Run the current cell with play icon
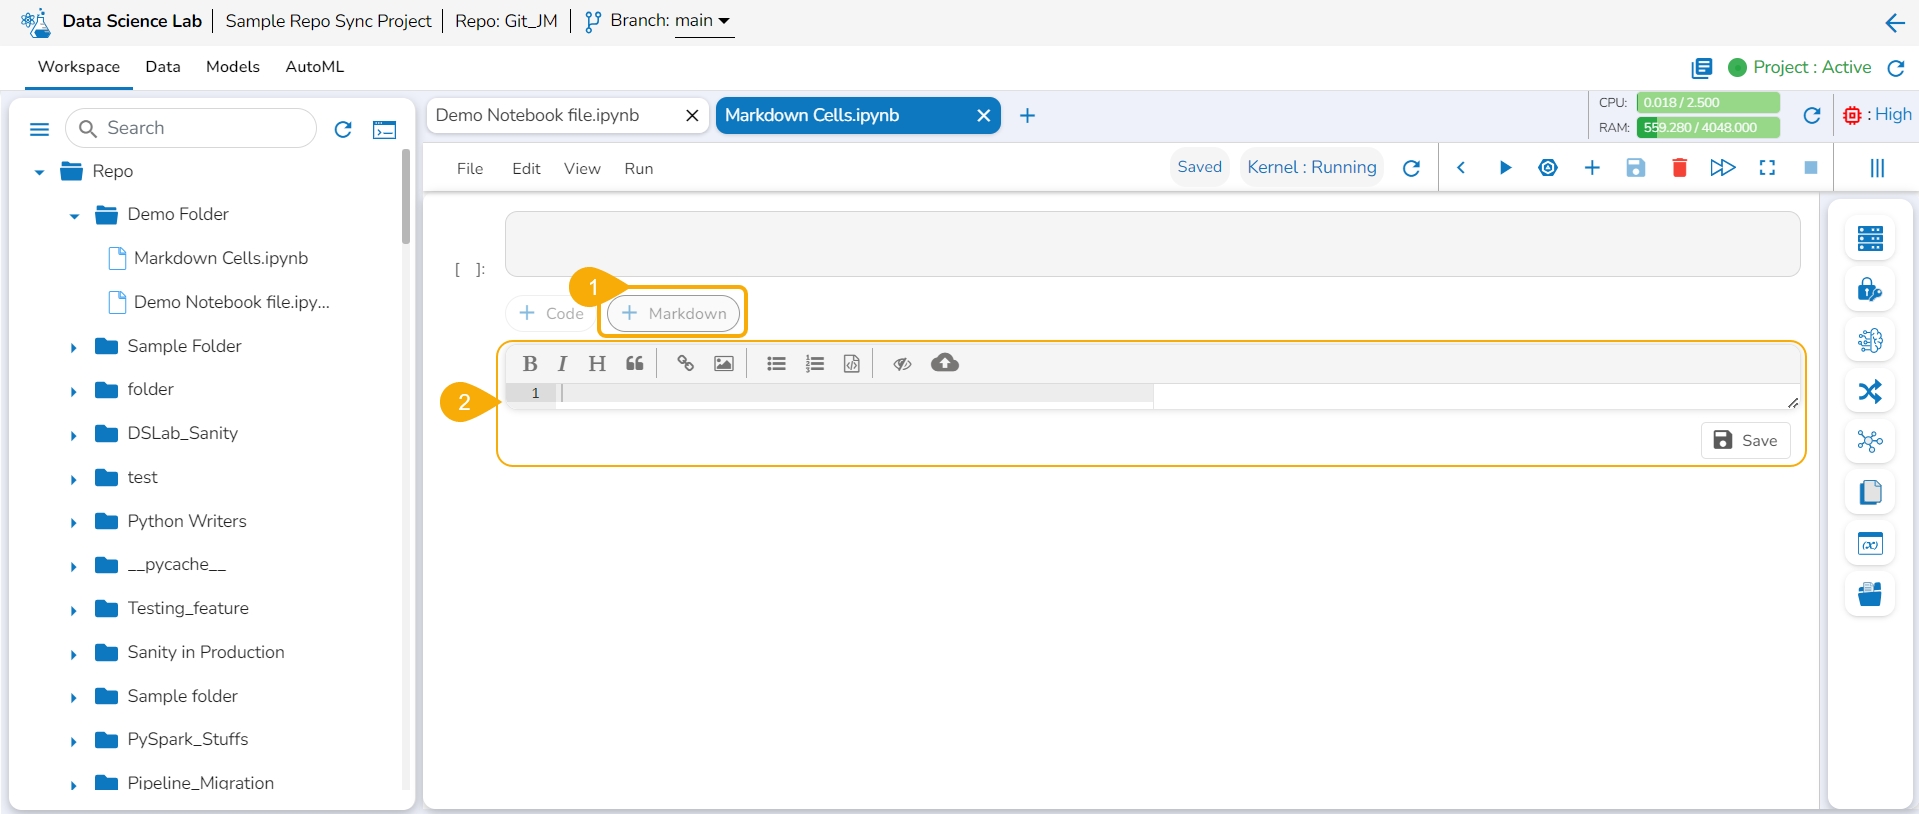Image resolution: width=1919 pixels, height=814 pixels. pyautogui.click(x=1505, y=168)
